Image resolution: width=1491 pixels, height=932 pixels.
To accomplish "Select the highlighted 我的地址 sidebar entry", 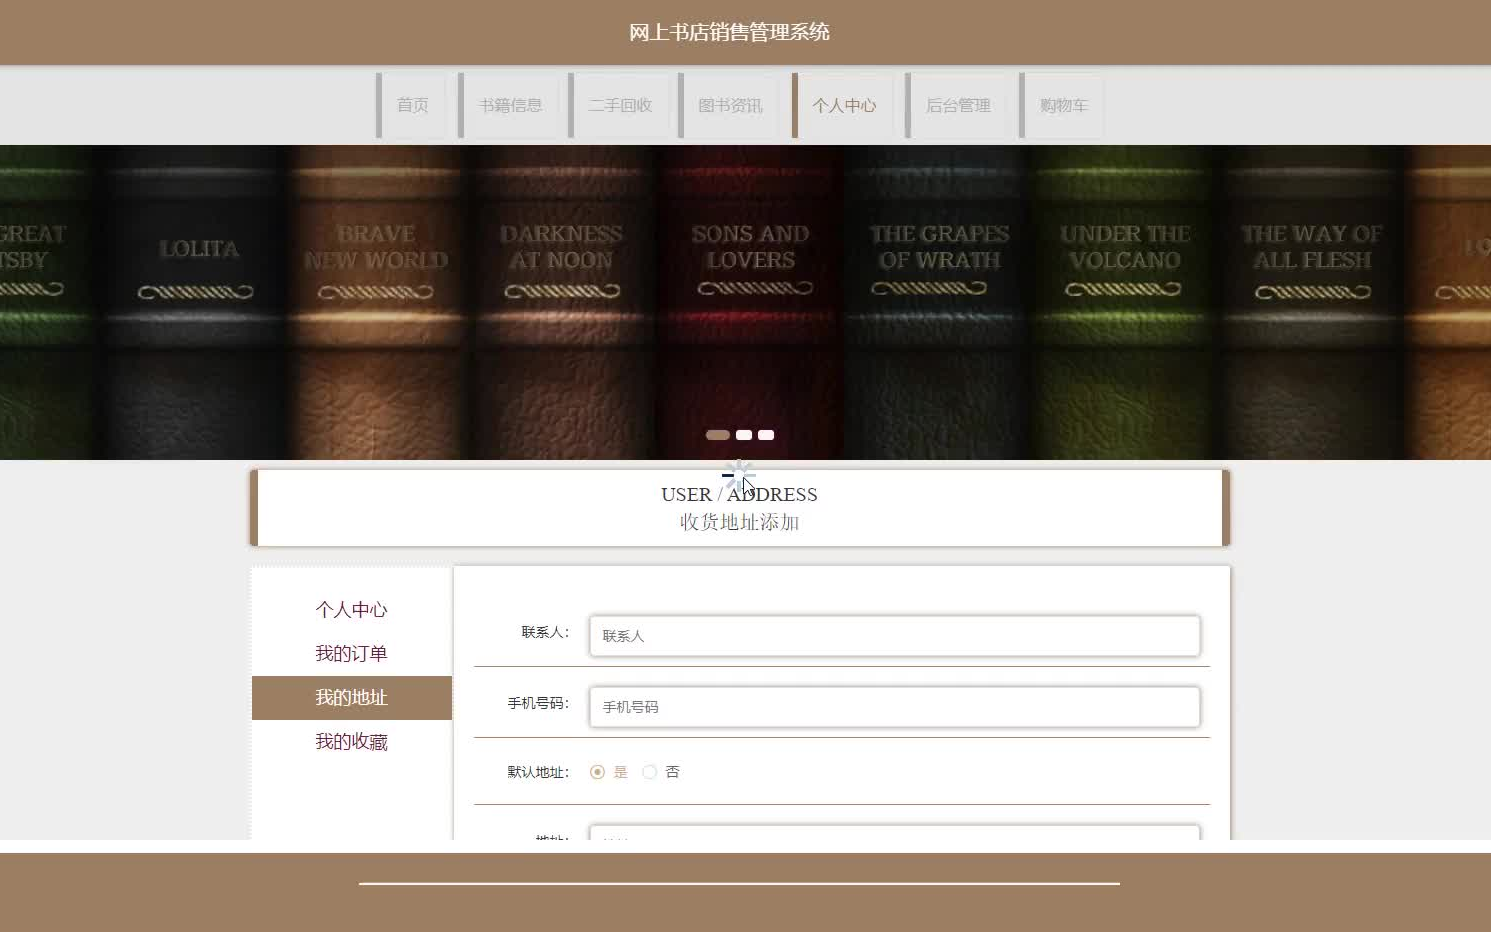I will click(x=351, y=697).
